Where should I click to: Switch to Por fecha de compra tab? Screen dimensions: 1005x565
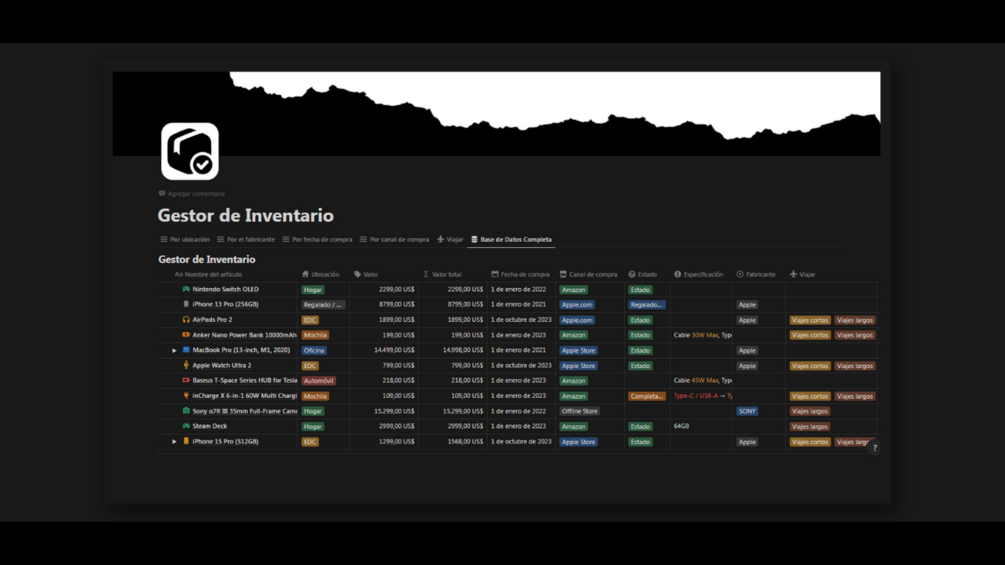coord(317,240)
